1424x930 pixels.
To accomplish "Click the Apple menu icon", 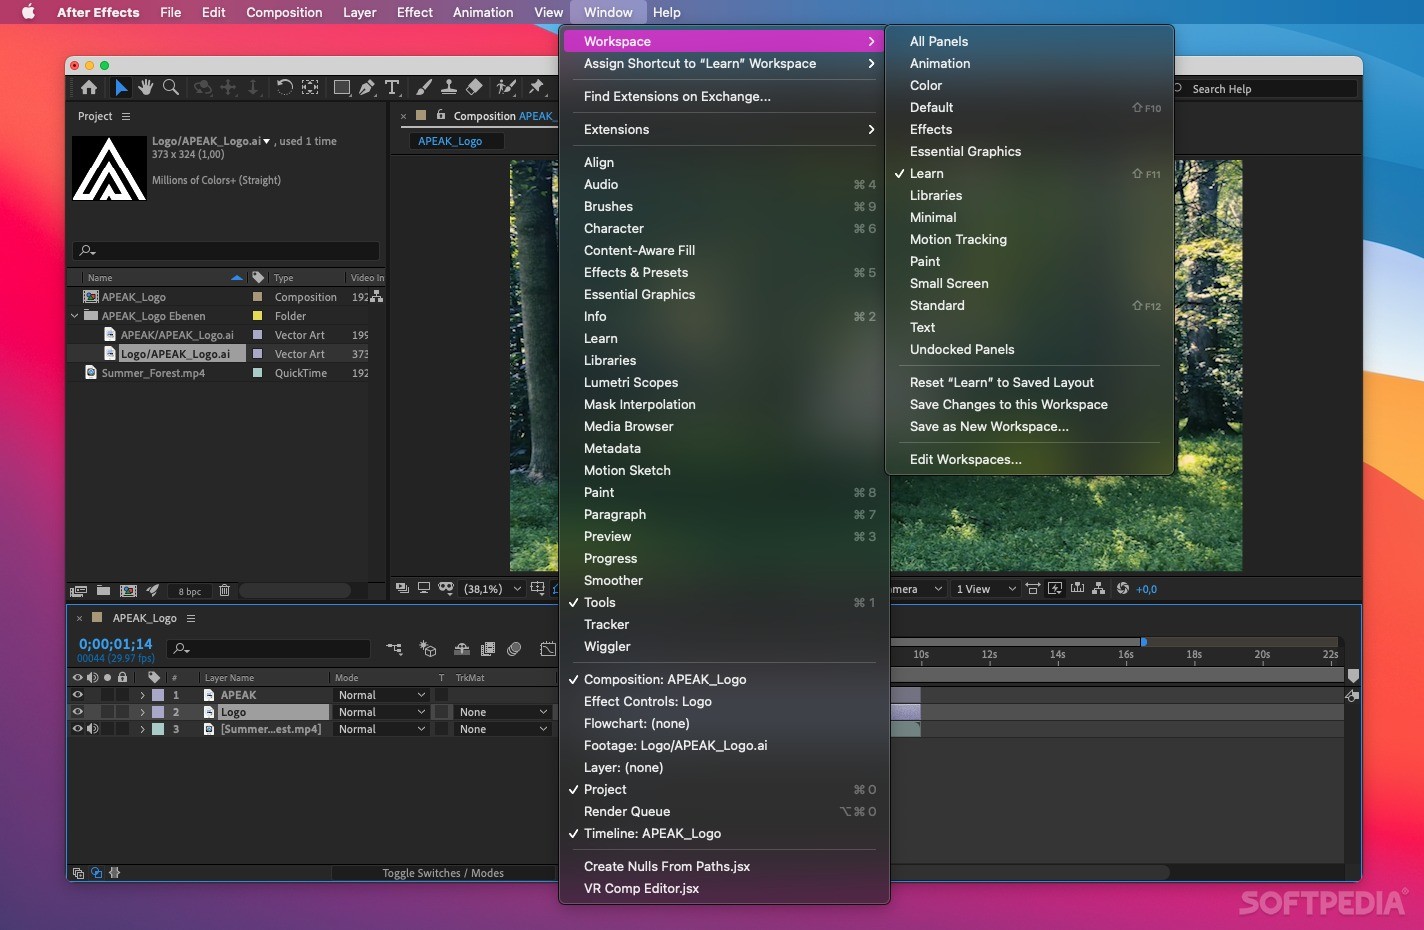I will click(28, 12).
